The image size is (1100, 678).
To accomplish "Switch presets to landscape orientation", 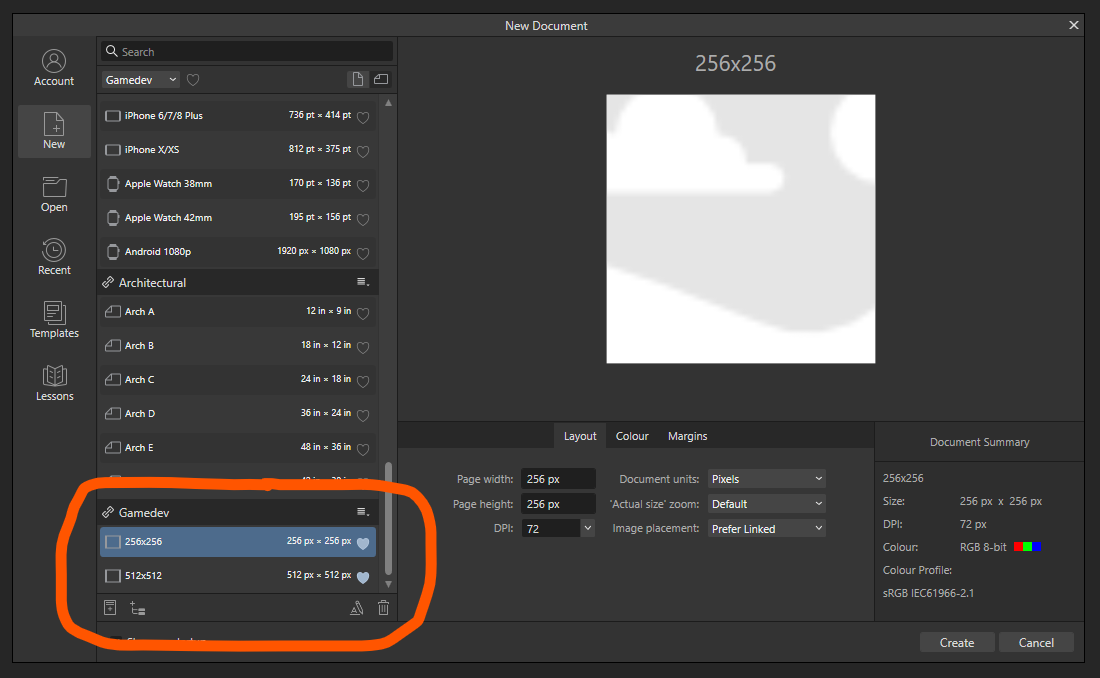I will tap(381, 78).
